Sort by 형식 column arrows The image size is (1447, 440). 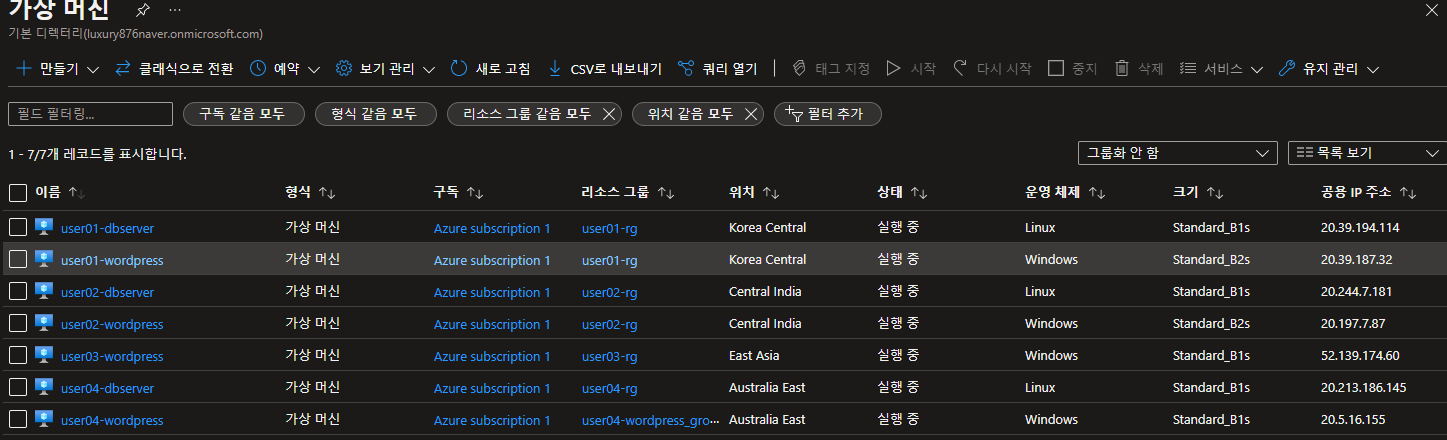coord(326,192)
